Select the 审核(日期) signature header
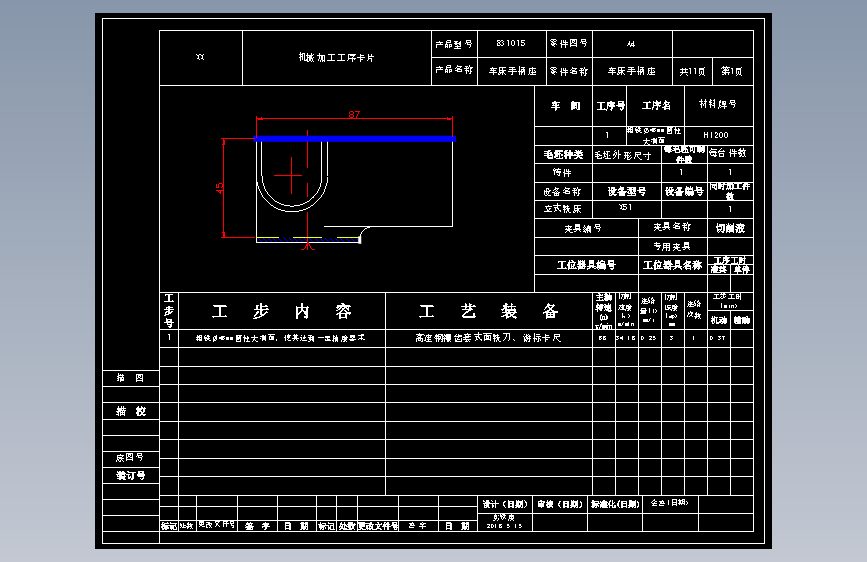Screen dimensions: 867x562 (560, 504)
